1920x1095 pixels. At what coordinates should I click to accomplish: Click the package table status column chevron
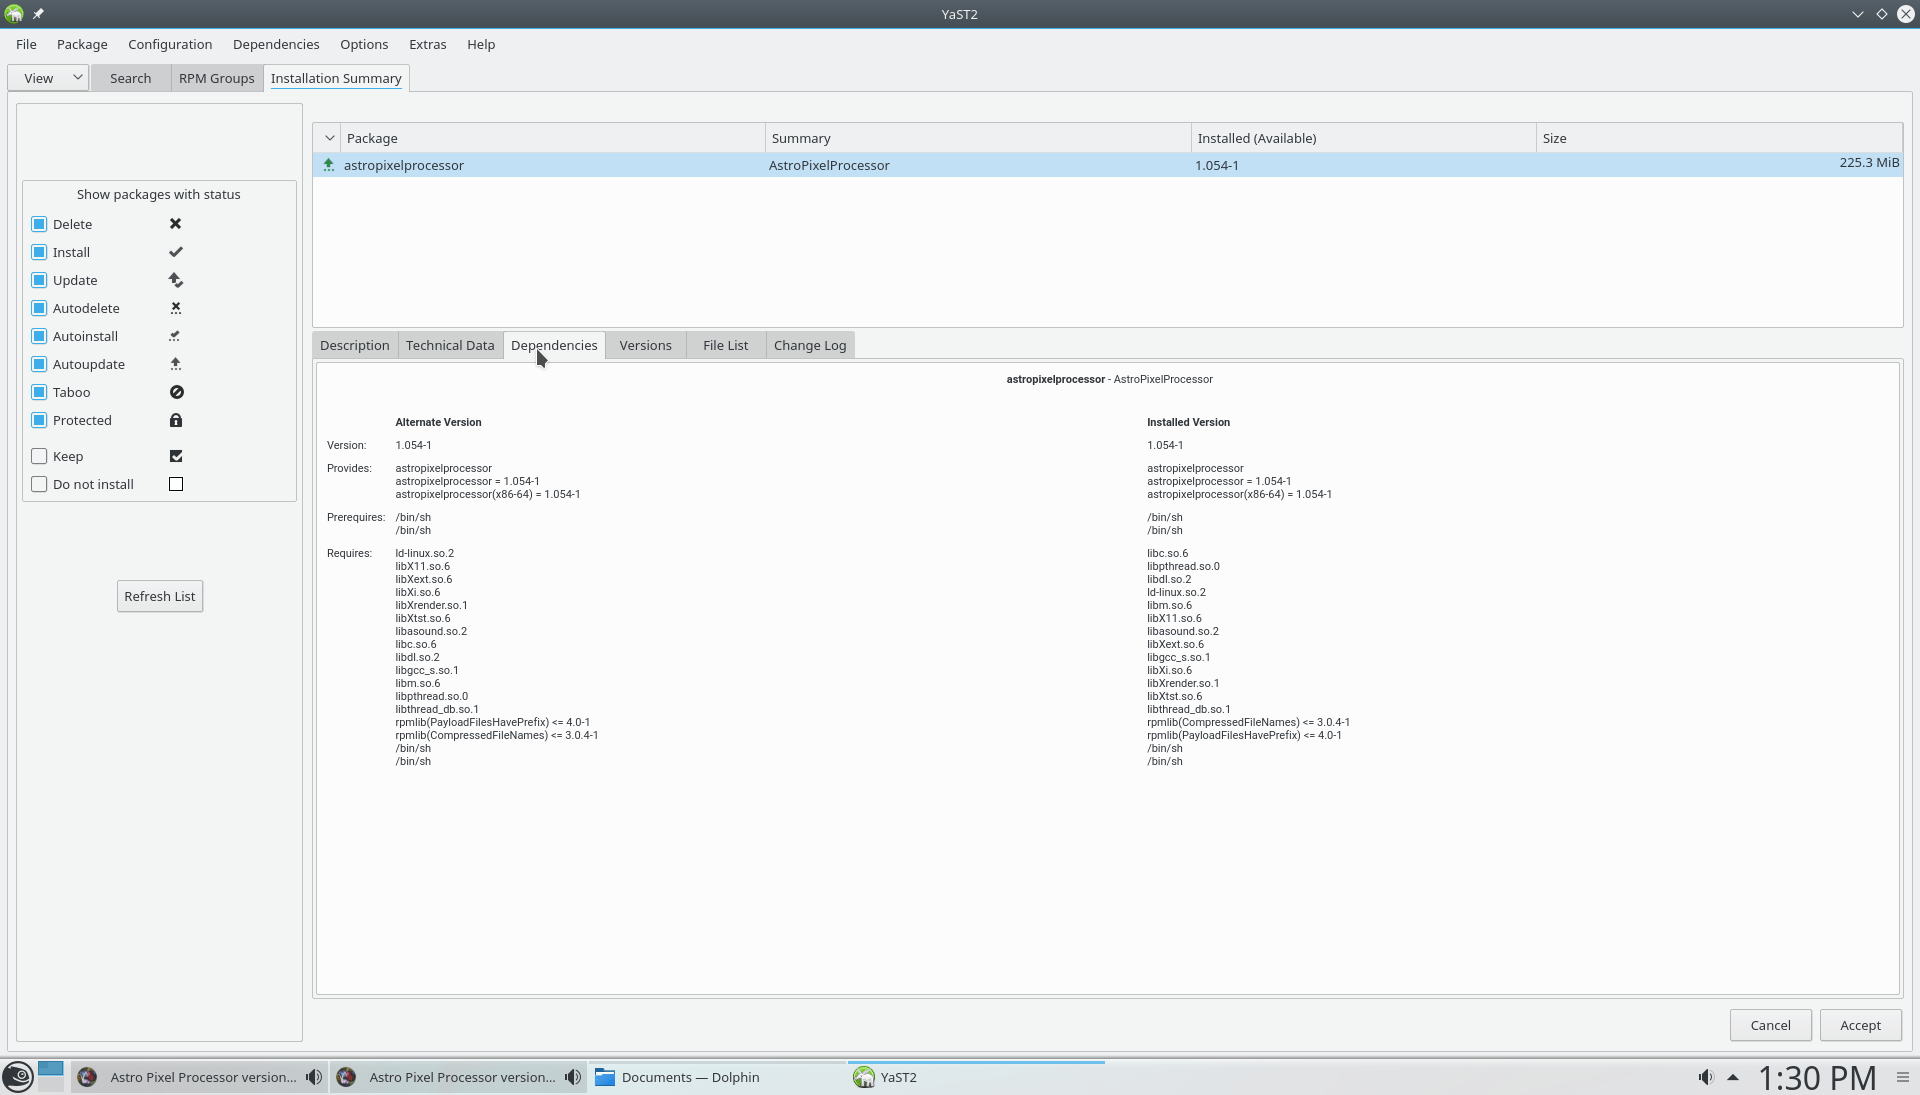pos(329,138)
